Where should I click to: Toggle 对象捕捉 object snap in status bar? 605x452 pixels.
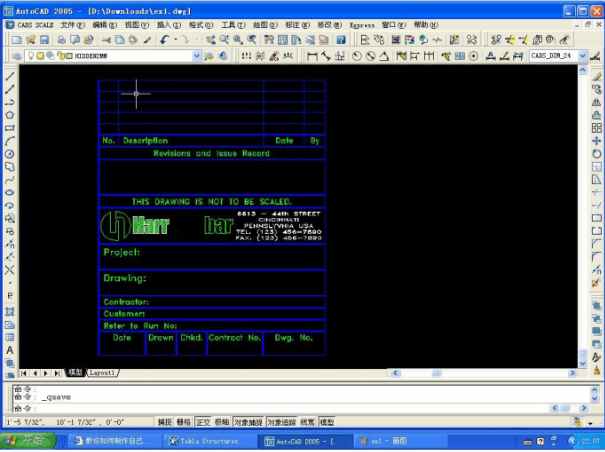click(x=248, y=422)
